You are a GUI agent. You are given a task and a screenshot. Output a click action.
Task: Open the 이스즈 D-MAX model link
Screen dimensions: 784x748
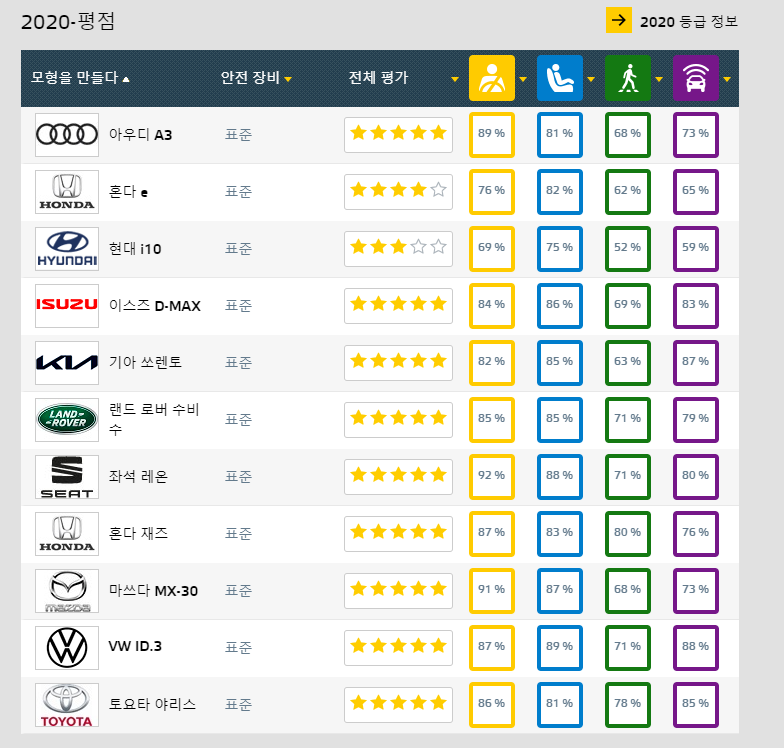(x=154, y=306)
